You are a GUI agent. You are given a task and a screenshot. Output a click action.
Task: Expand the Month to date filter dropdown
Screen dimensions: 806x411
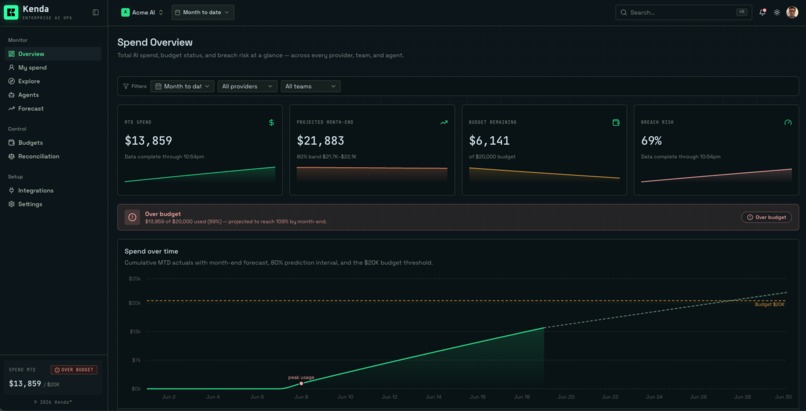click(182, 86)
